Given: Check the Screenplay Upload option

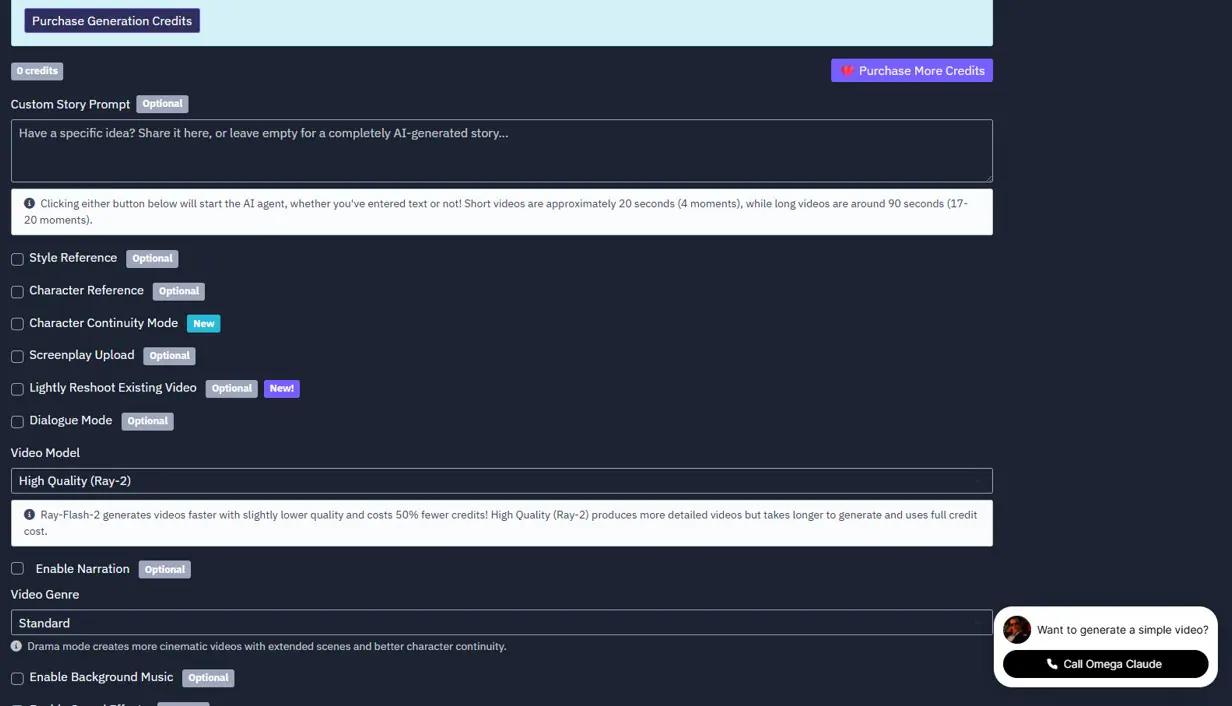Looking at the screenshot, I should [17, 357].
